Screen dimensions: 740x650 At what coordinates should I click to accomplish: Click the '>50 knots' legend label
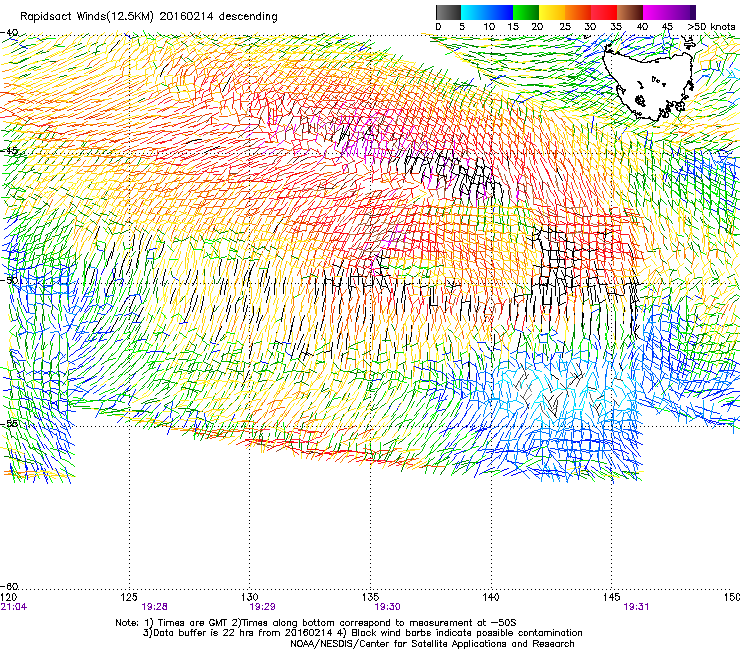pos(711,27)
